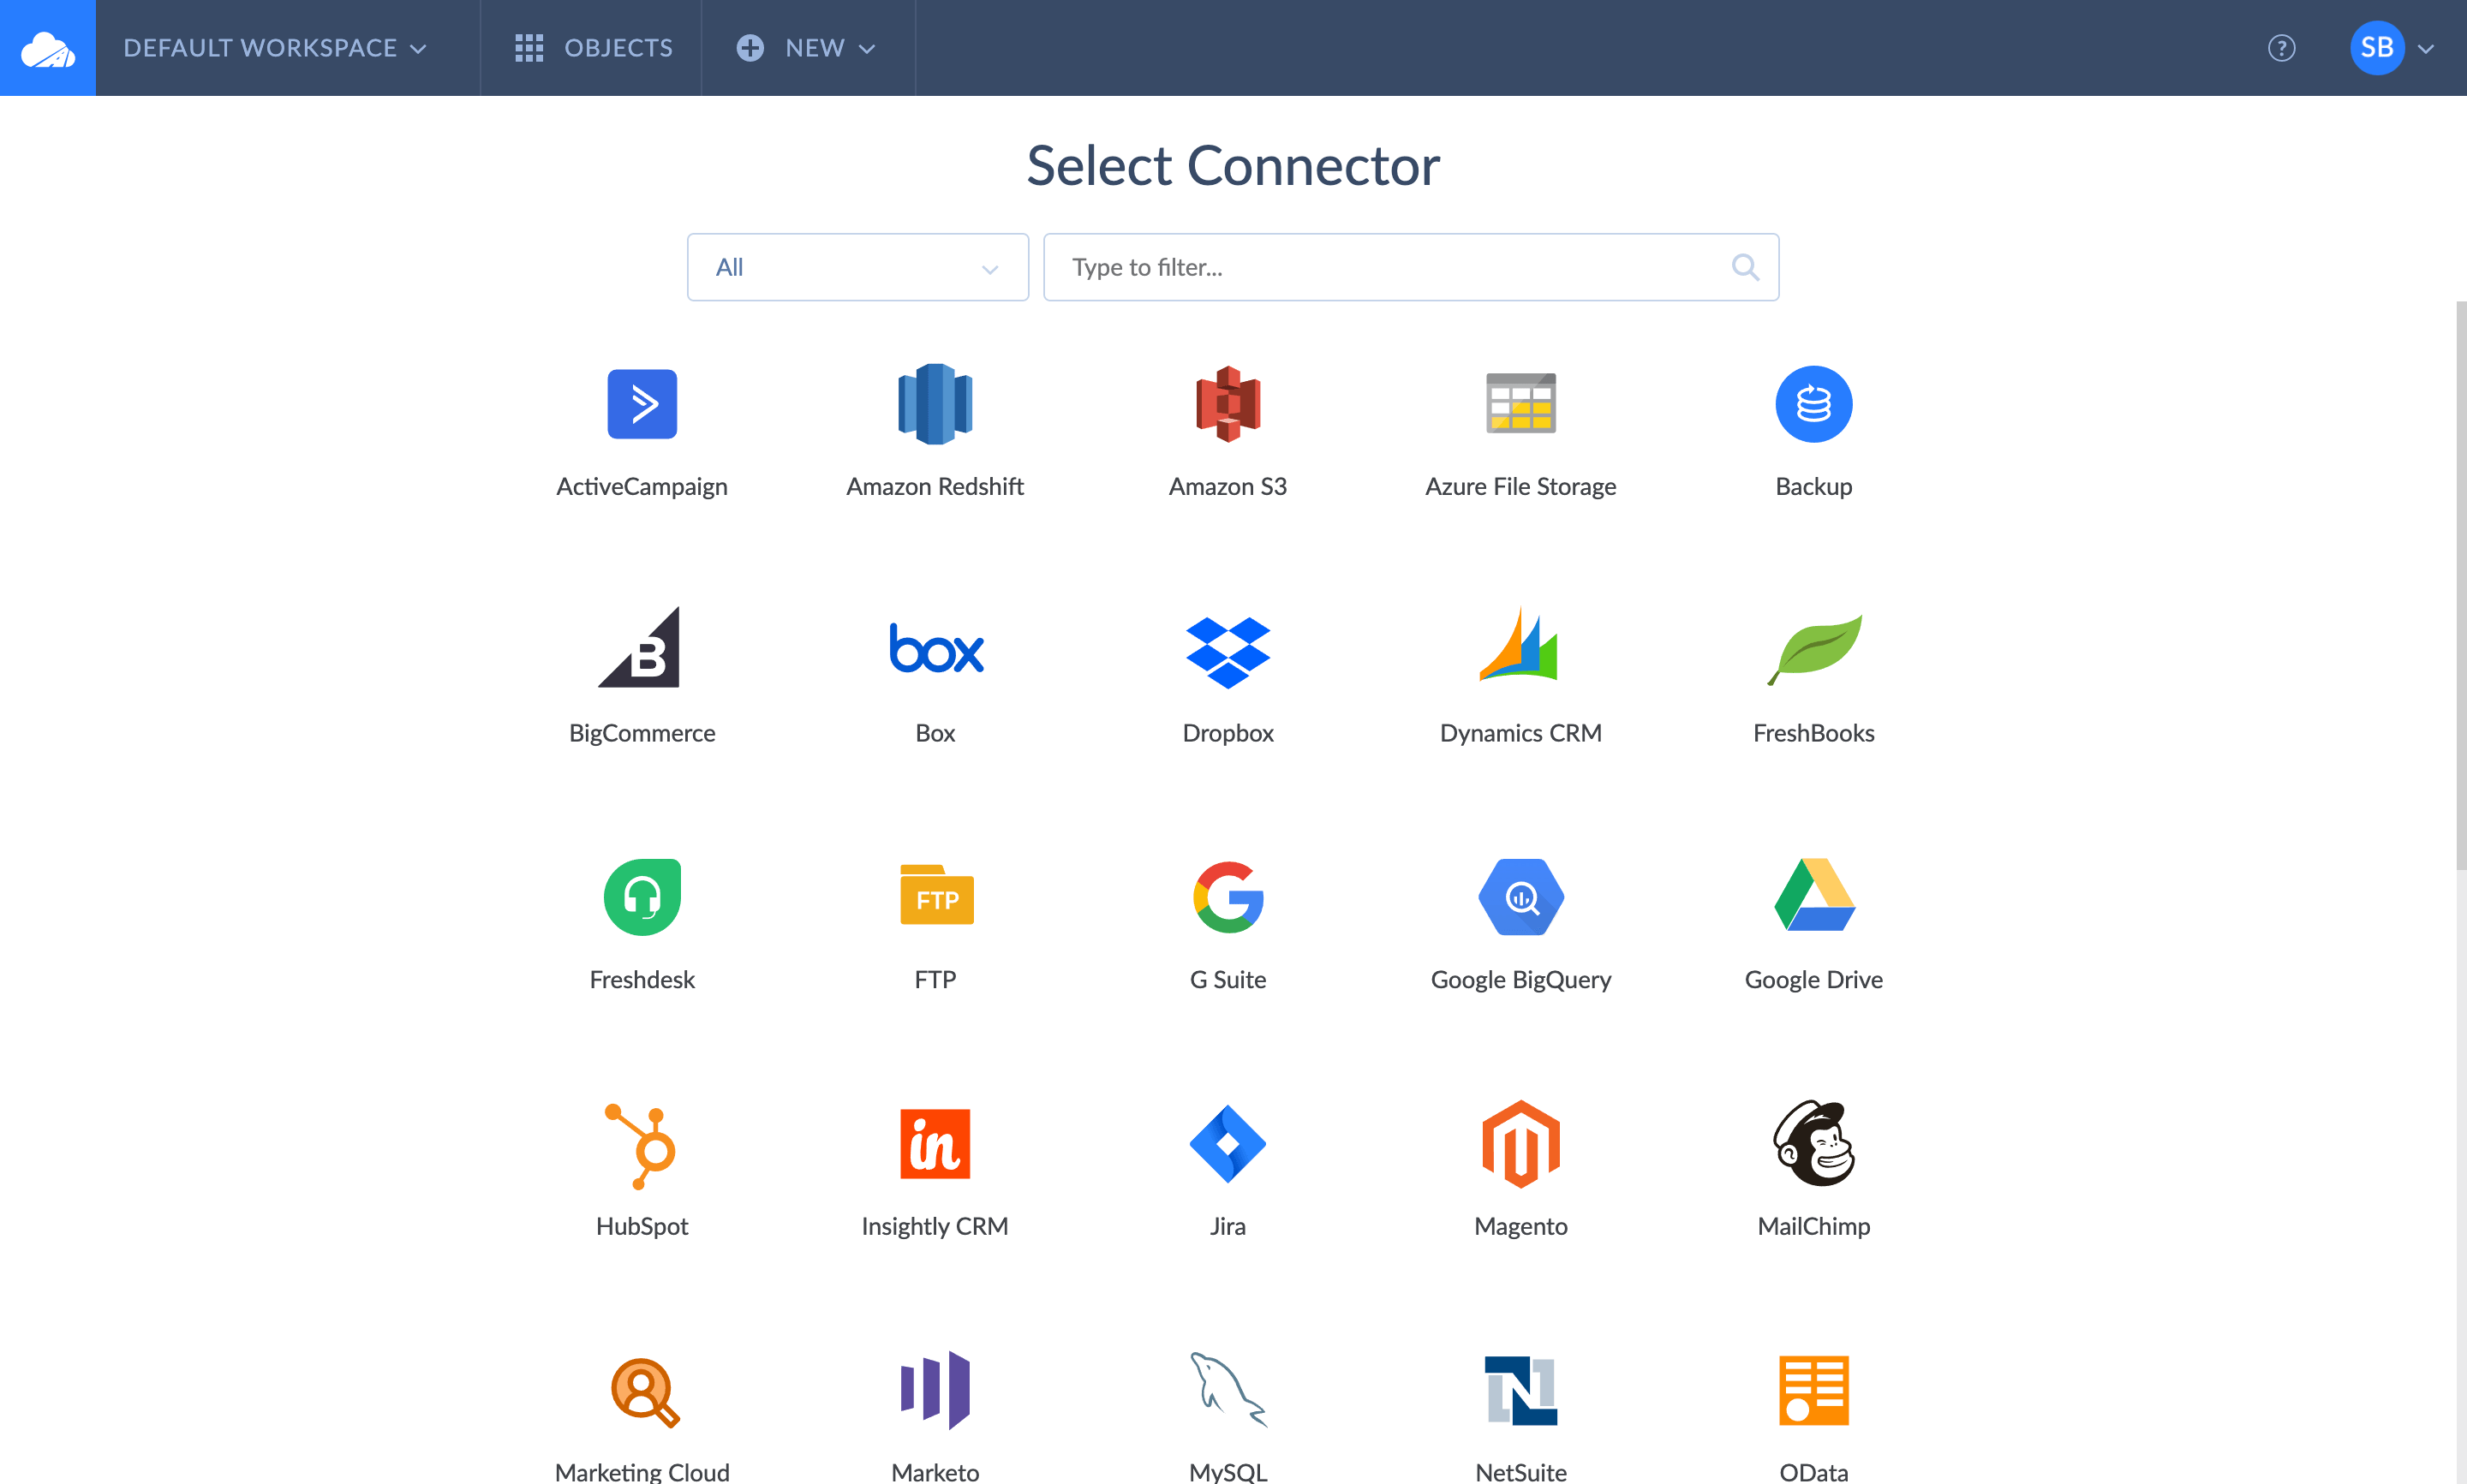Select the G Suite Google icon
The height and width of the screenshot is (1484, 2467).
[x=1228, y=897]
